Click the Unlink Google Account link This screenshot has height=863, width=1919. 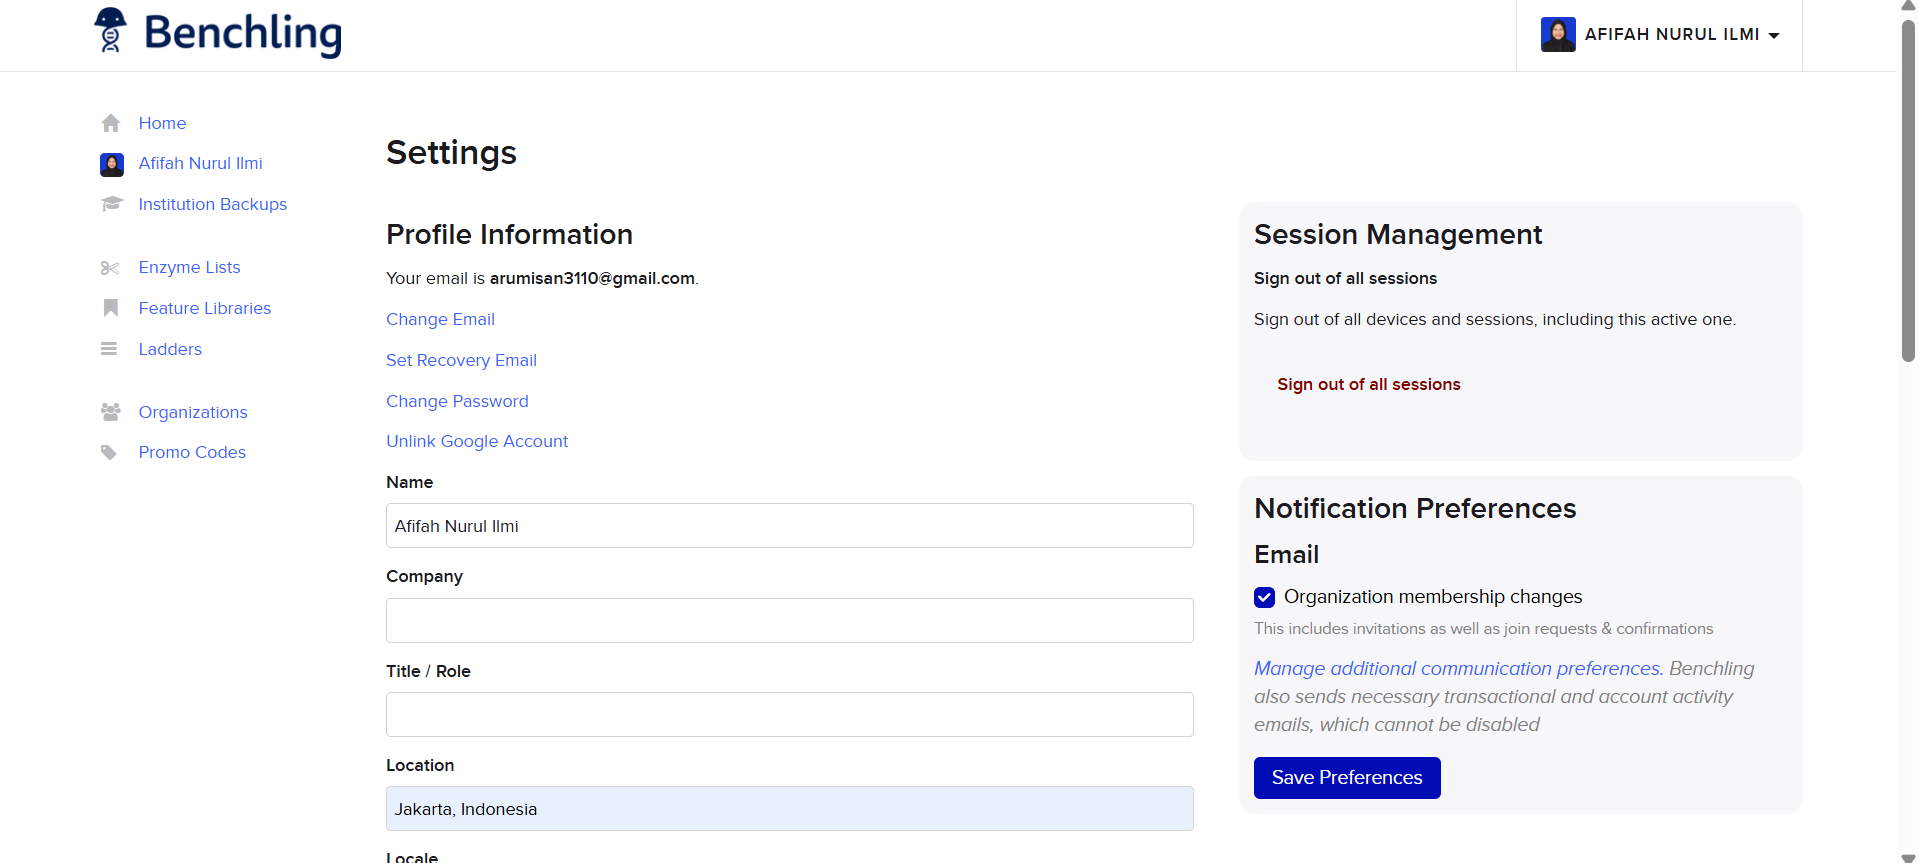tap(477, 441)
